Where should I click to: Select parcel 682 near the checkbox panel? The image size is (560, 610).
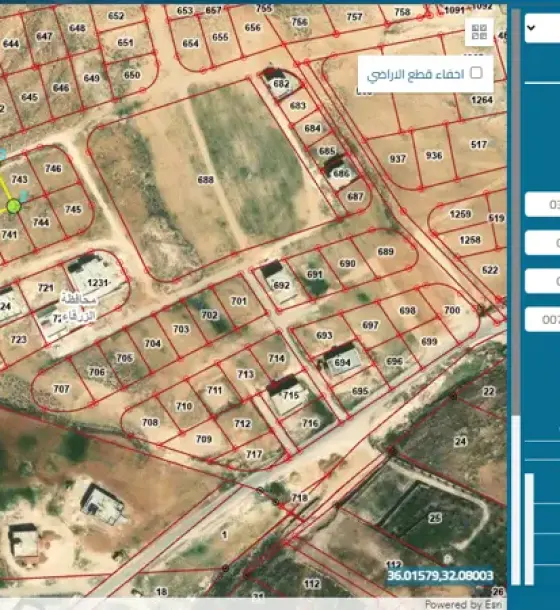281,84
